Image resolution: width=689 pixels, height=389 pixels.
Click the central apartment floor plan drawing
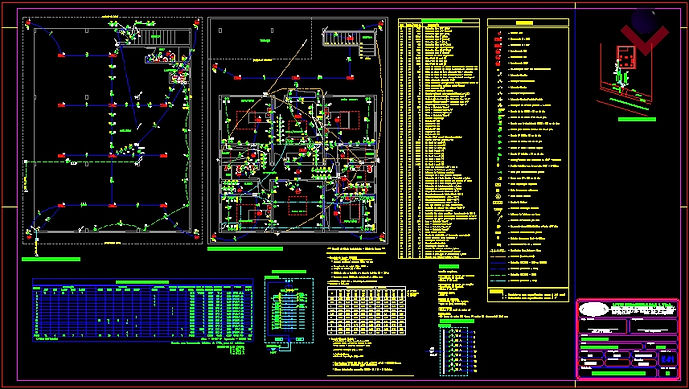click(297, 131)
